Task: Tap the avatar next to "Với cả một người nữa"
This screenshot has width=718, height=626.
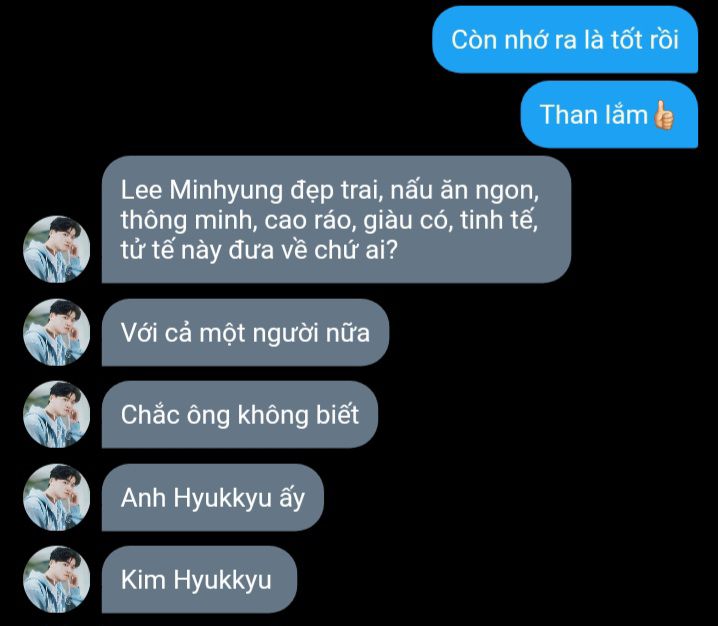Action: point(56,332)
